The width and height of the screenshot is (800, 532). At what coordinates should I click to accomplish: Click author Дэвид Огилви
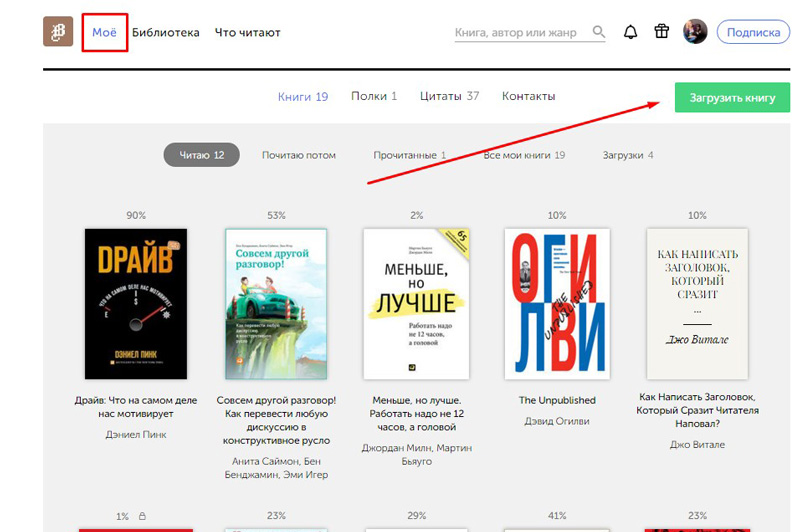click(x=557, y=421)
